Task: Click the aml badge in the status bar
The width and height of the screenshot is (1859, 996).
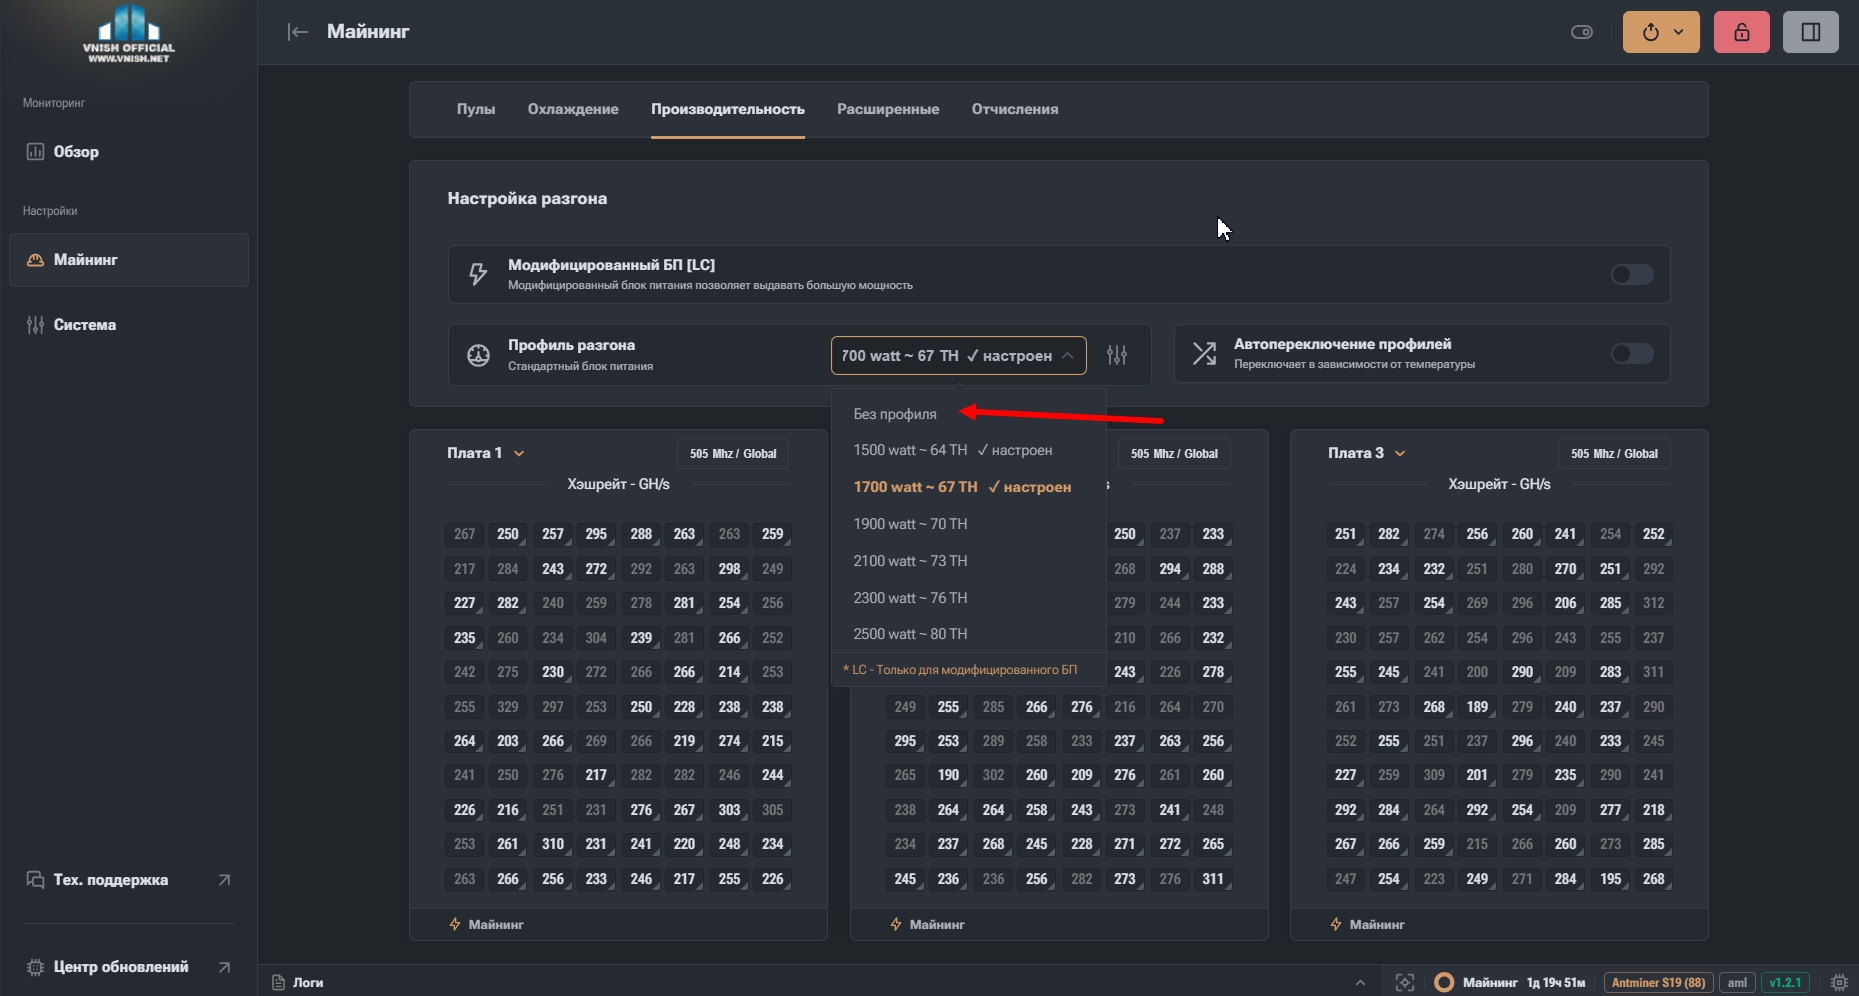Action: [1737, 983]
